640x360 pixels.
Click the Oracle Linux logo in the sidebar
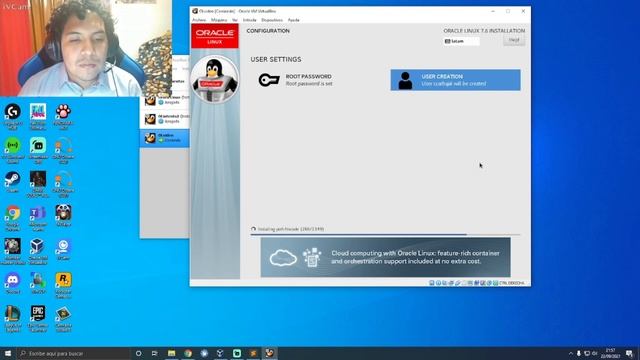pyautogui.click(x=215, y=36)
